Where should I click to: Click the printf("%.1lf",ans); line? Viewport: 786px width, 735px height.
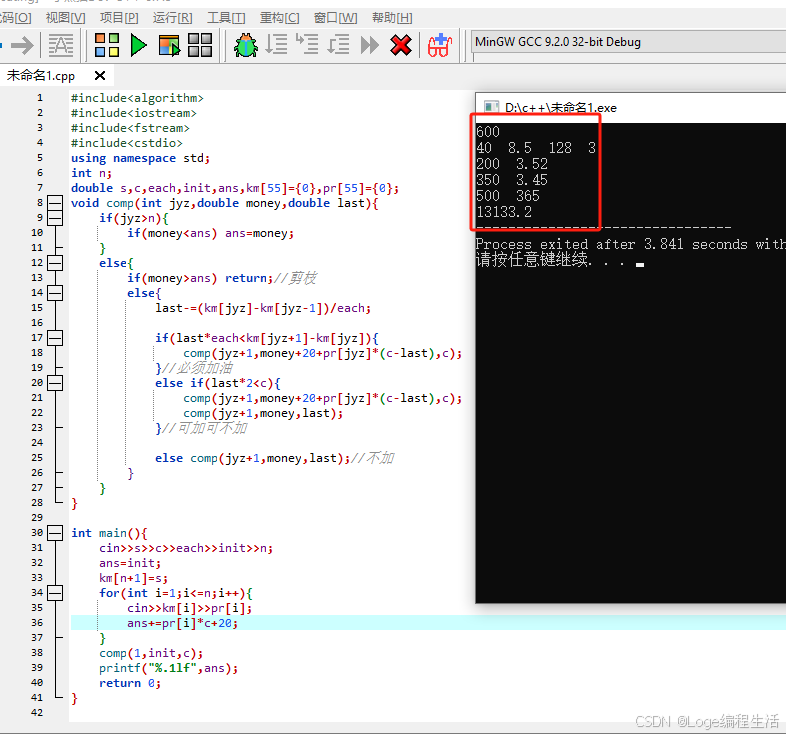coord(168,668)
